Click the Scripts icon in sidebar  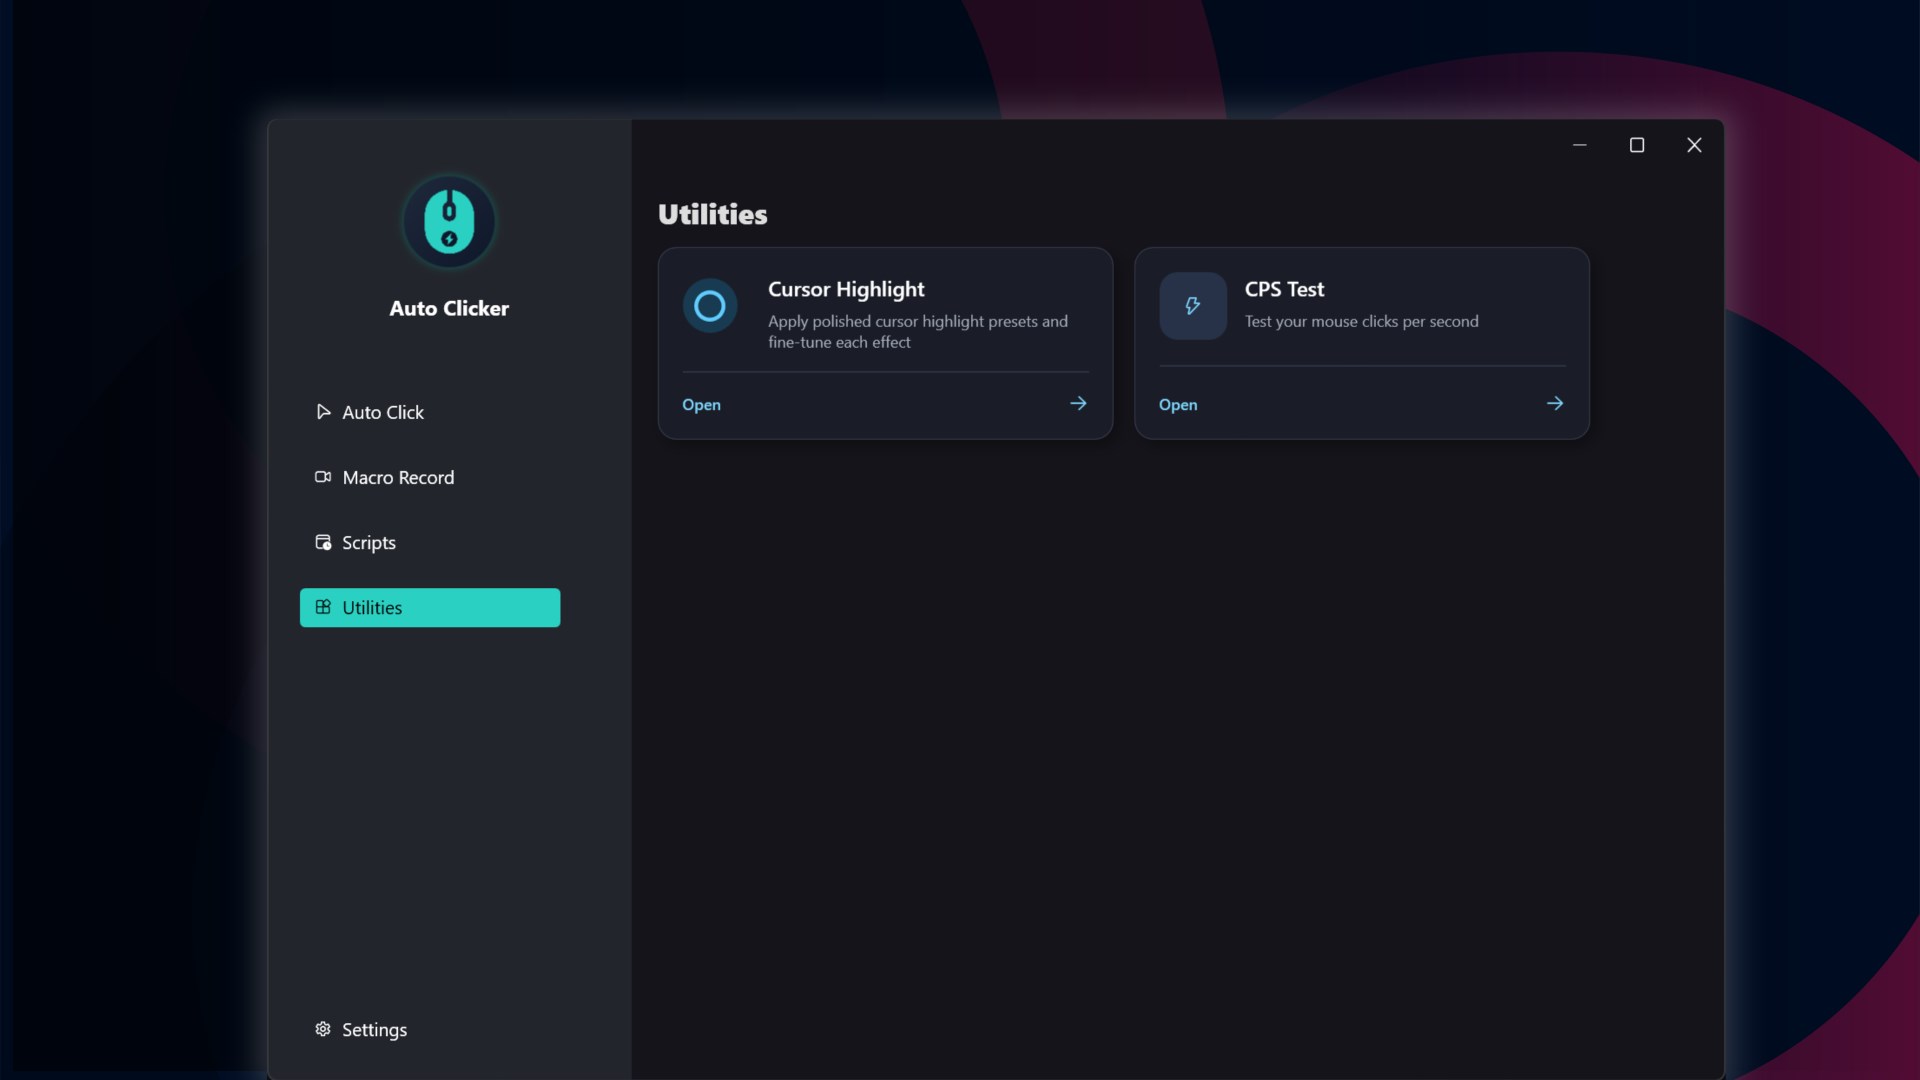tap(323, 542)
